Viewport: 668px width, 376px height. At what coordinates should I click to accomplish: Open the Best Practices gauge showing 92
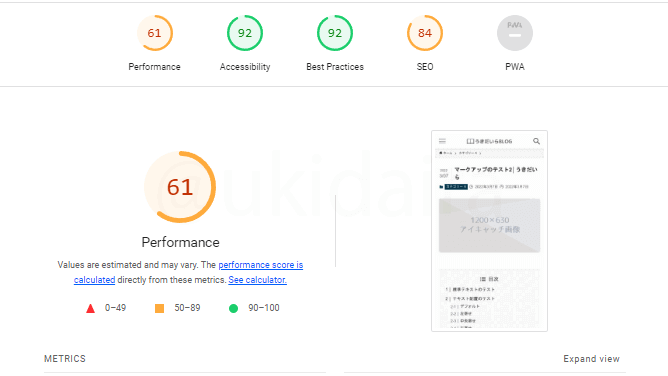pos(335,33)
